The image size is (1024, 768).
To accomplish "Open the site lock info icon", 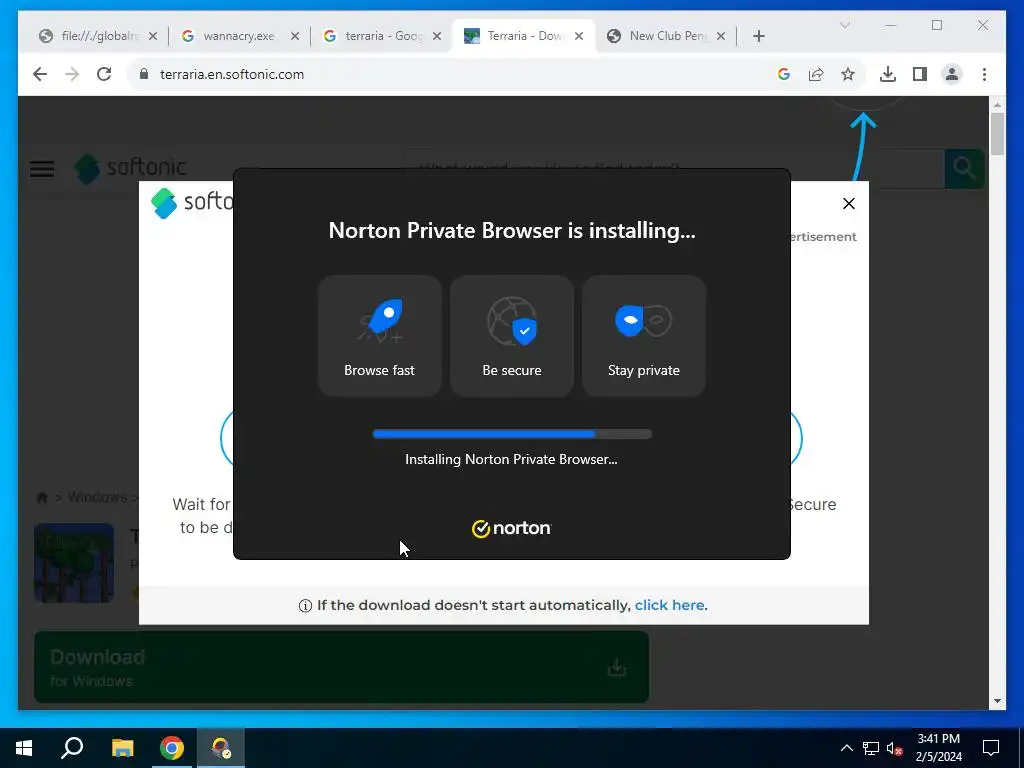I will (x=144, y=74).
